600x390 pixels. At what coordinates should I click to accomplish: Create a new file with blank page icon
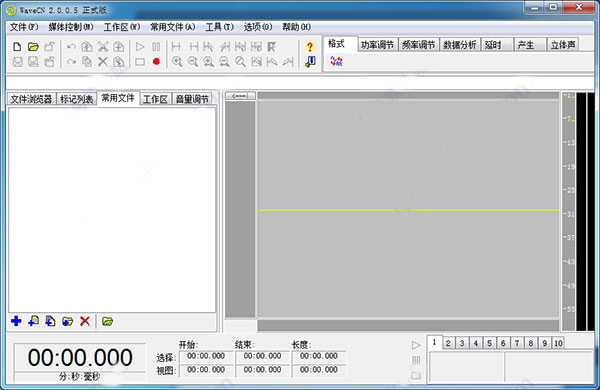tap(17, 47)
